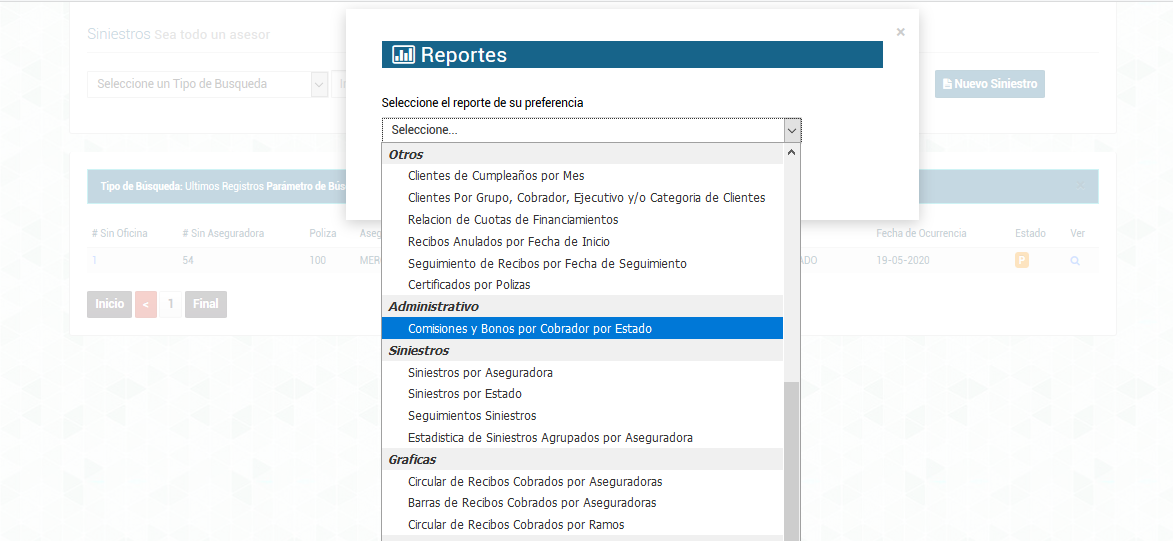Close the Reportes modal with X

[x=900, y=32]
